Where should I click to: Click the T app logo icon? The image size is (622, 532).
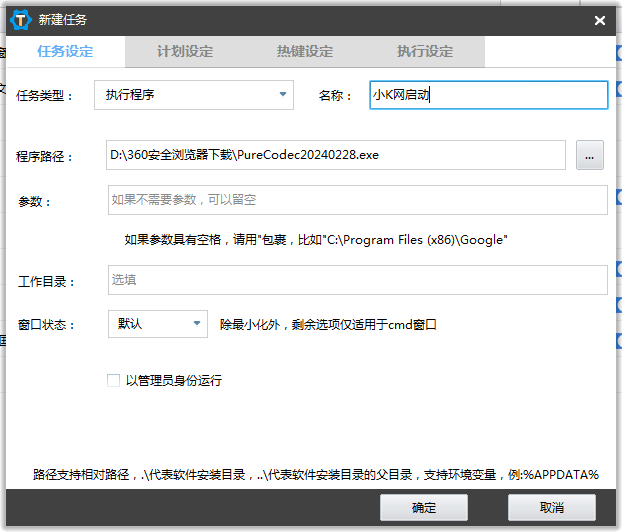point(21,20)
